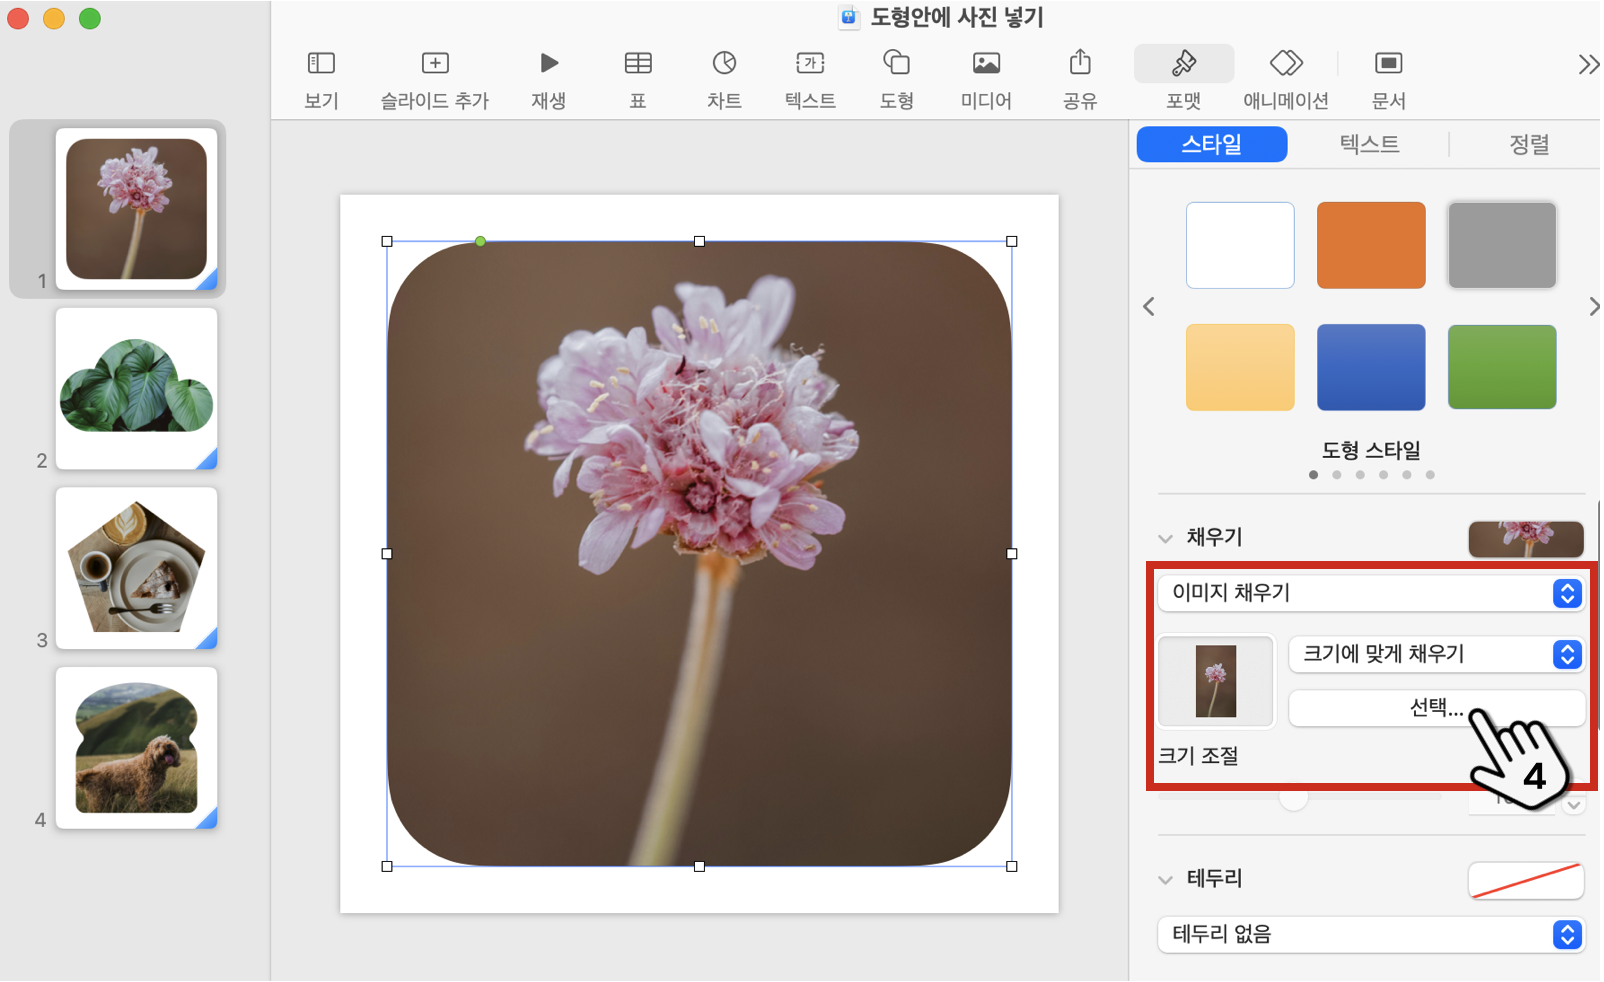Screen dimensions: 1604x982
Task: Select slide 1 flower thumbnail
Action: 136,209
